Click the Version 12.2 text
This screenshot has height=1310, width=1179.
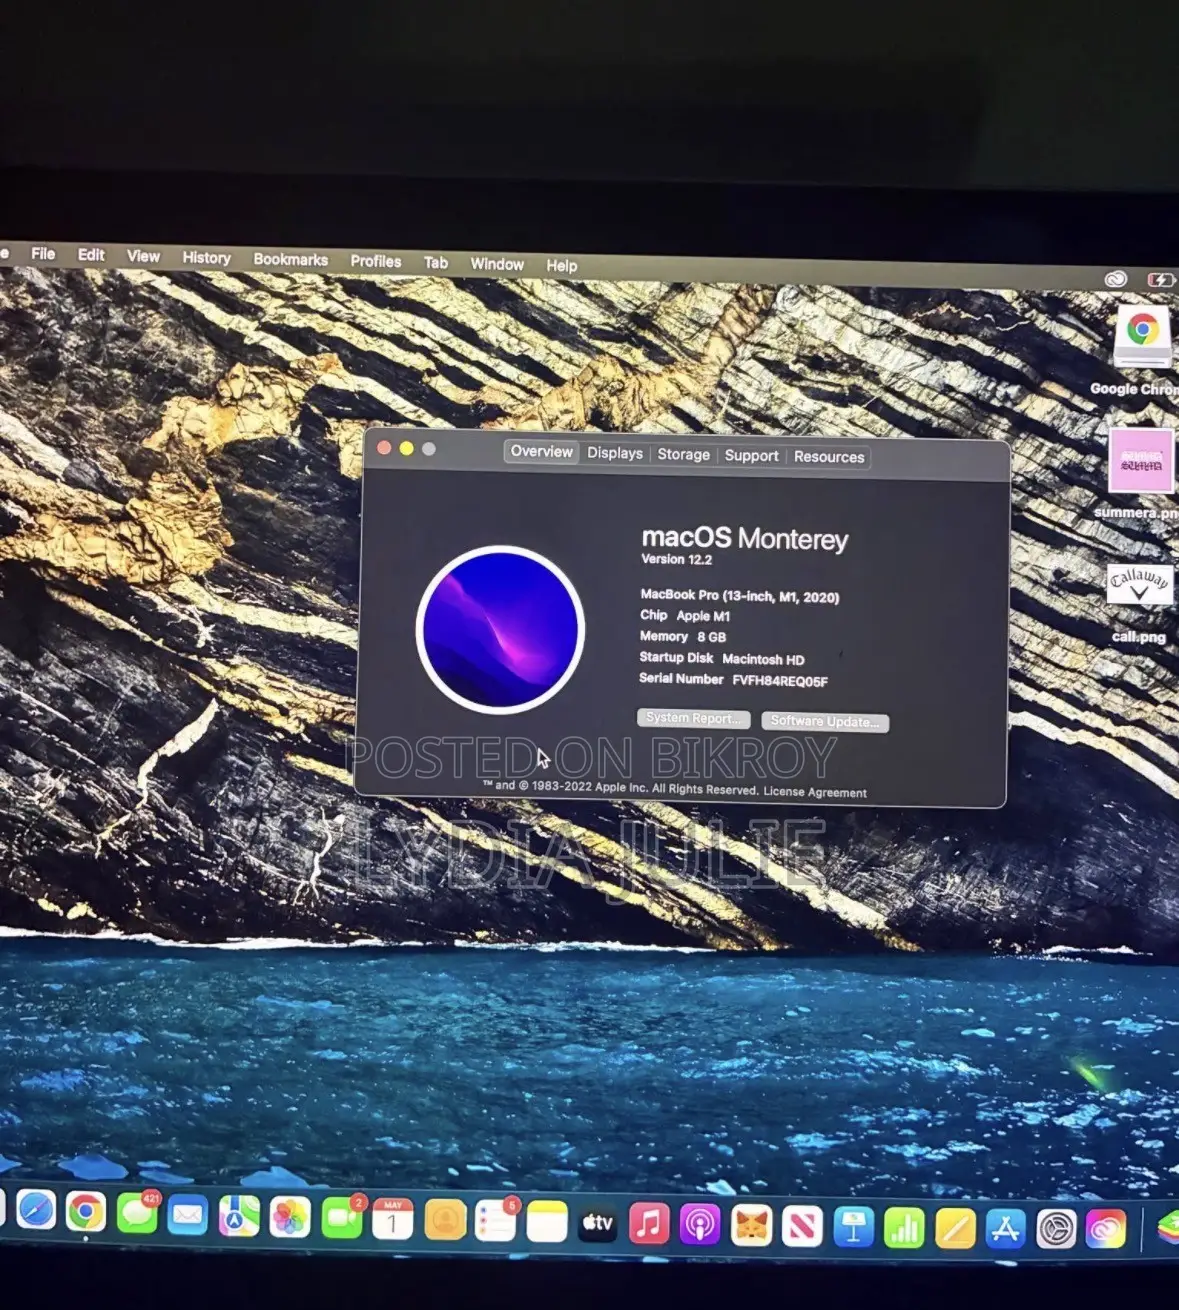tap(677, 559)
